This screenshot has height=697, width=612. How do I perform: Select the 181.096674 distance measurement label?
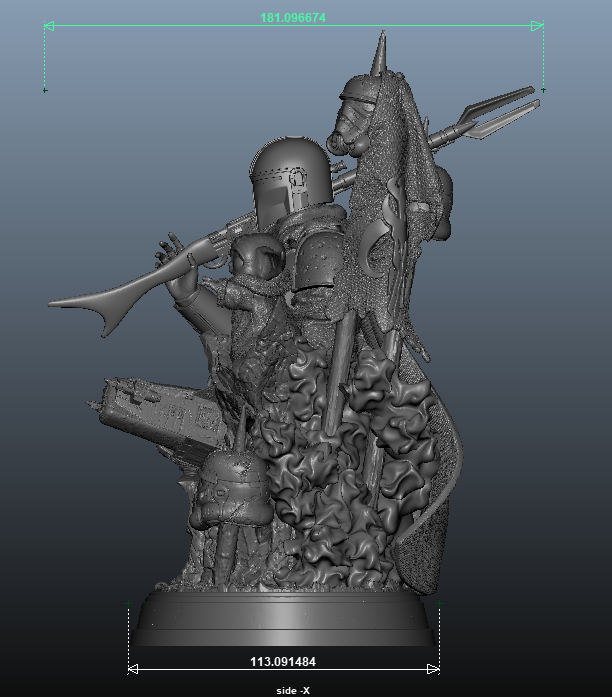point(293,18)
